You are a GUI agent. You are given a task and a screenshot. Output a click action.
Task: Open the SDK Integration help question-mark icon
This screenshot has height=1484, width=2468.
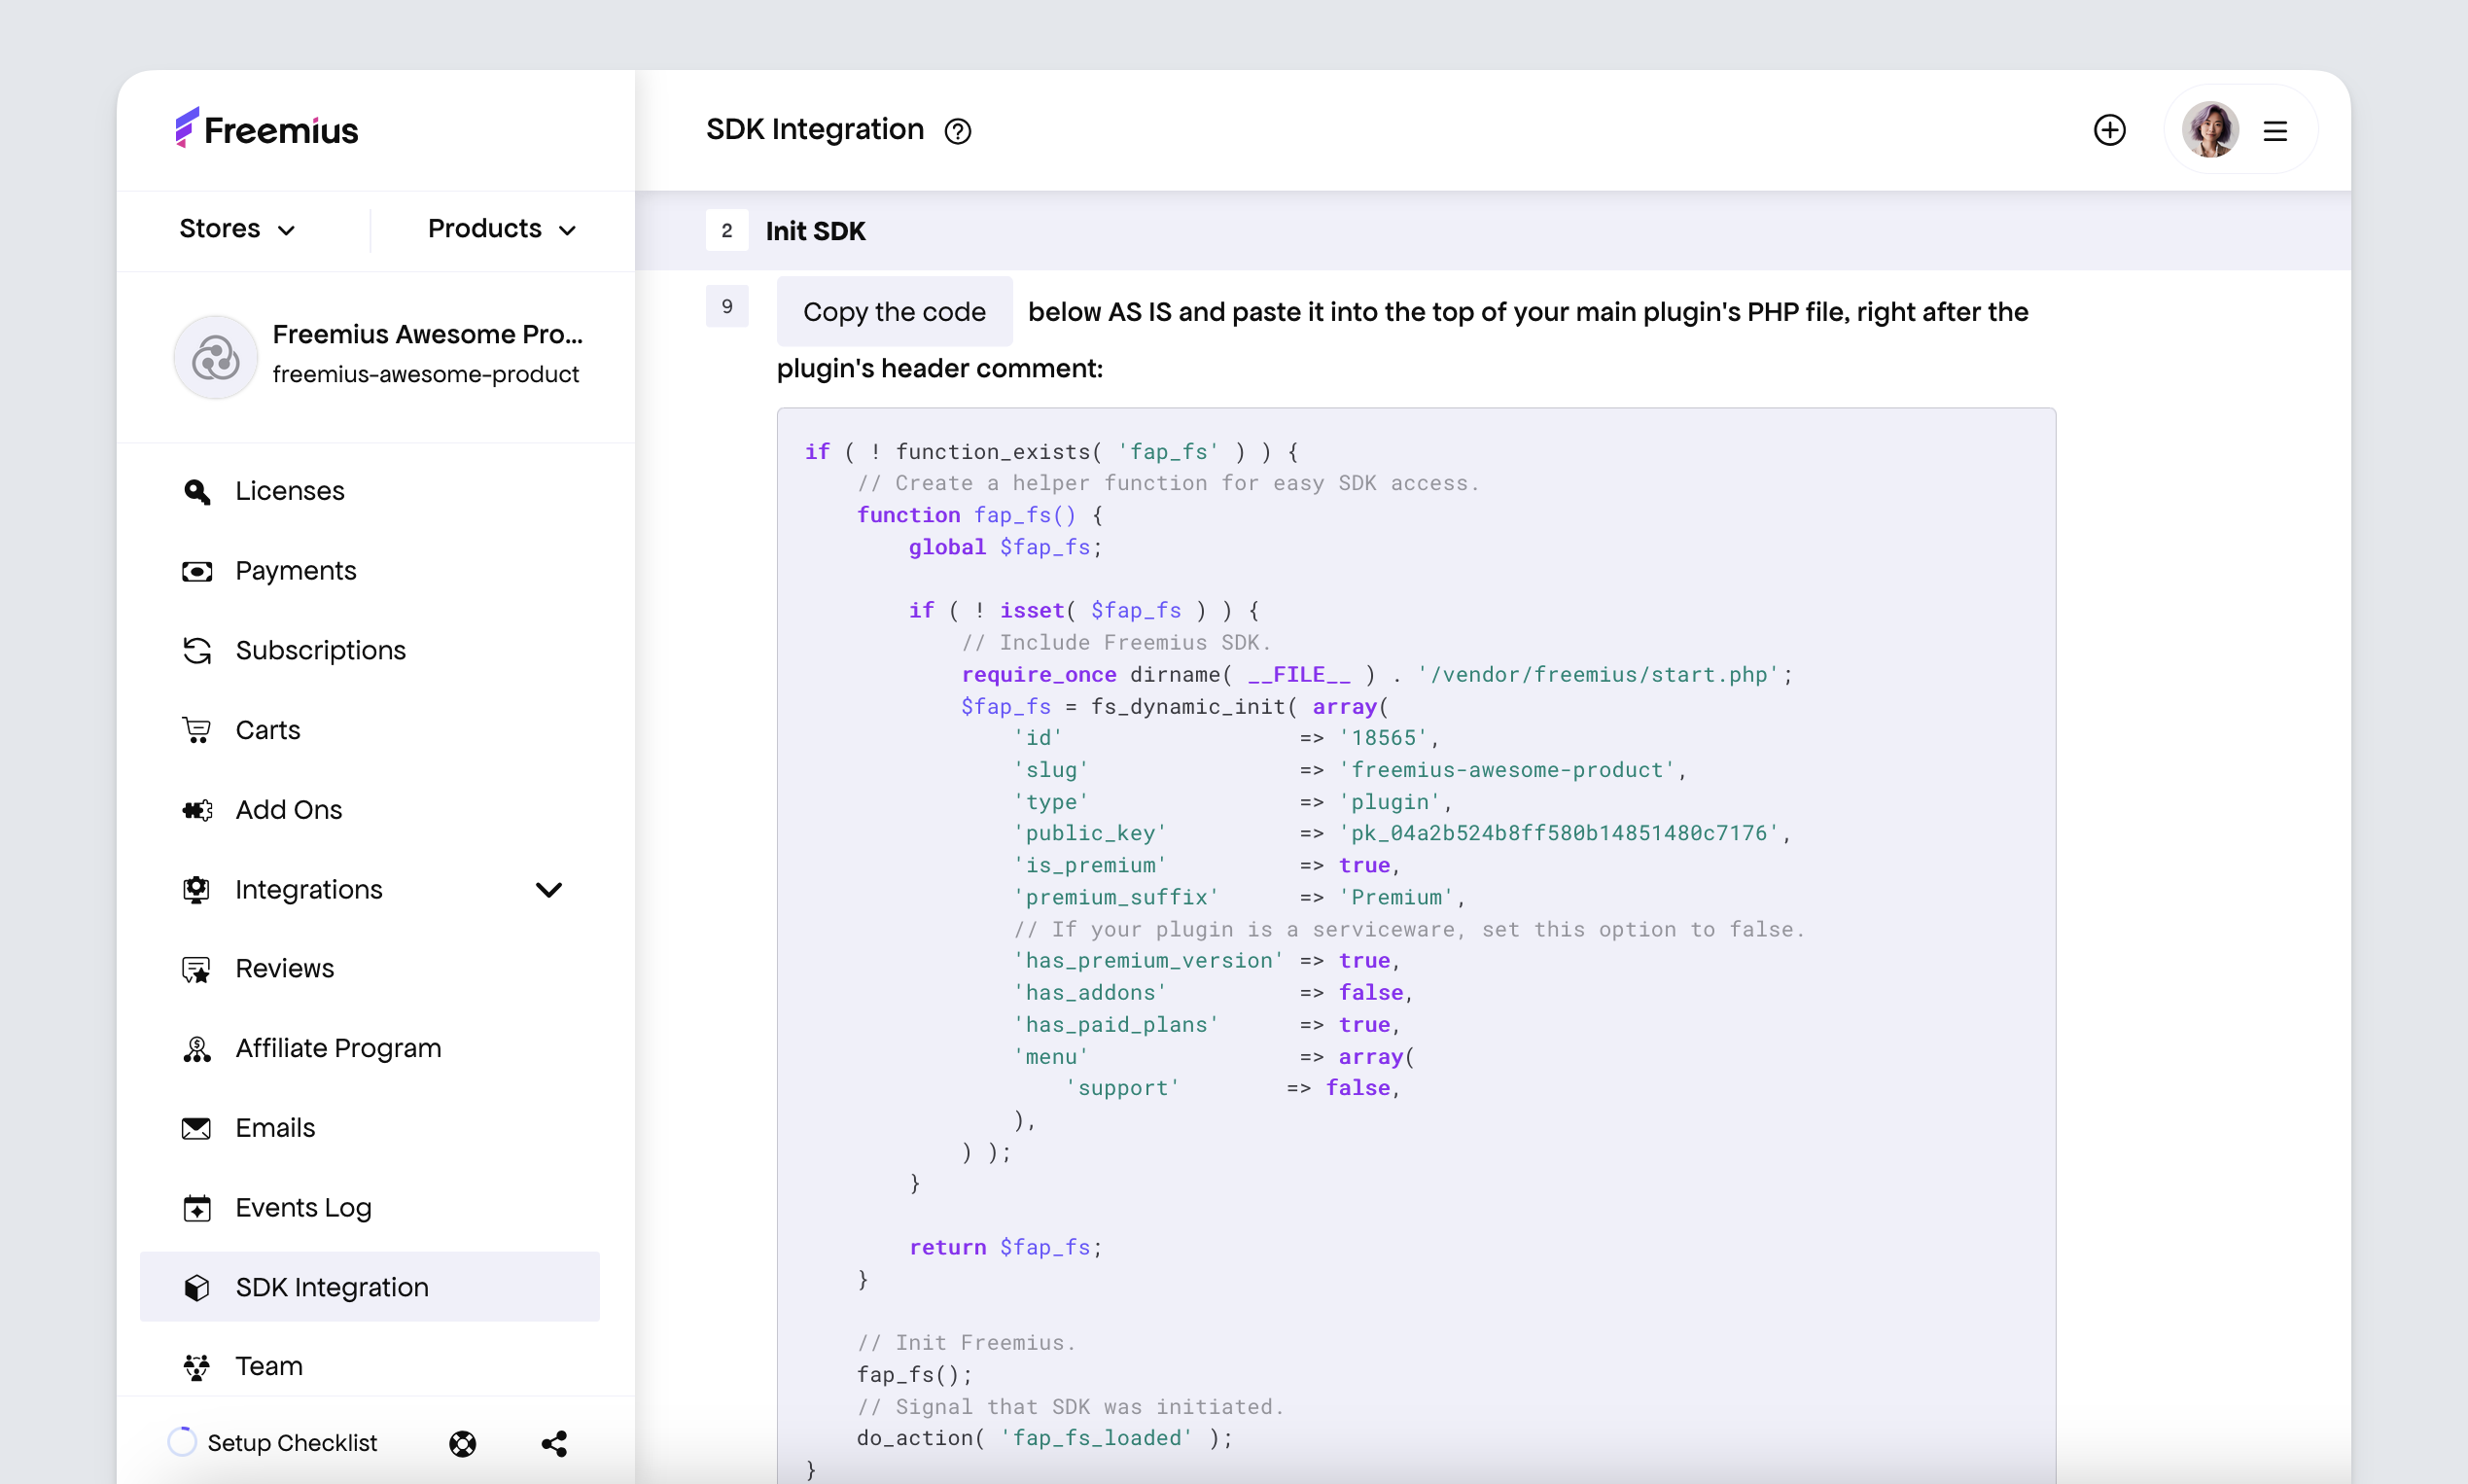click(x=958, y=131)
